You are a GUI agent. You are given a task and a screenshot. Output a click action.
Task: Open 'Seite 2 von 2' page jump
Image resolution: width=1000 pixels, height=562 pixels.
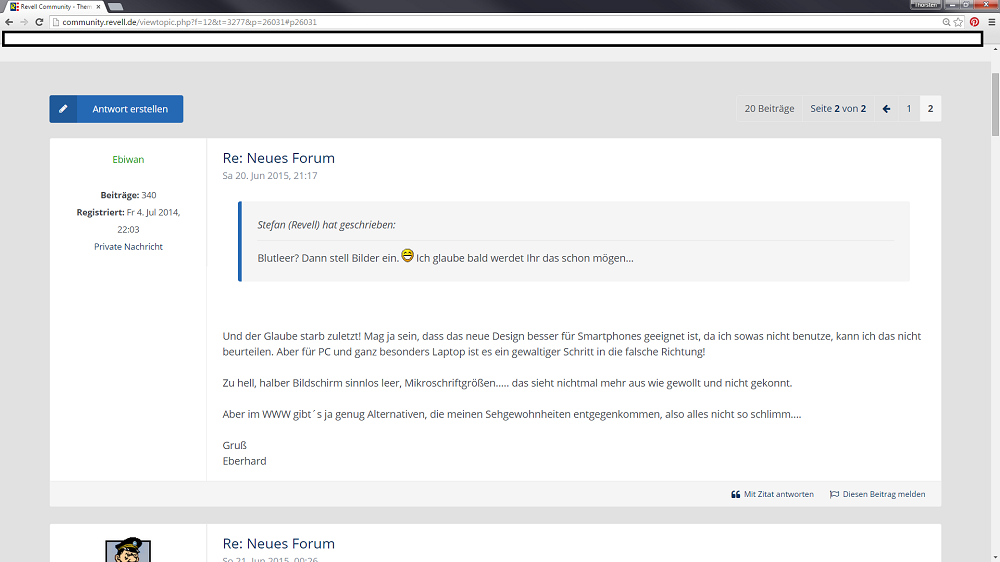tap(838, 108)
